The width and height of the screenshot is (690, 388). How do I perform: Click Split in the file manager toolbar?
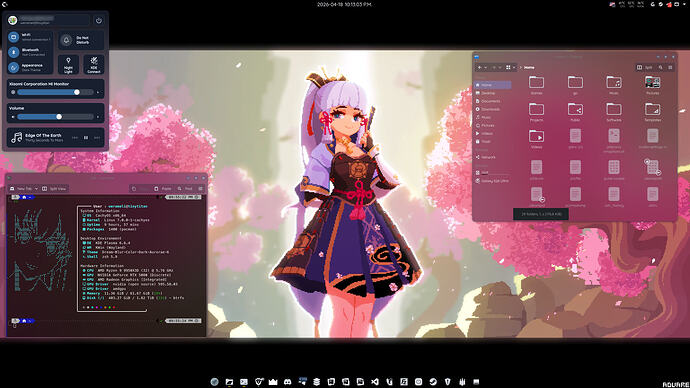pos(645,67)
